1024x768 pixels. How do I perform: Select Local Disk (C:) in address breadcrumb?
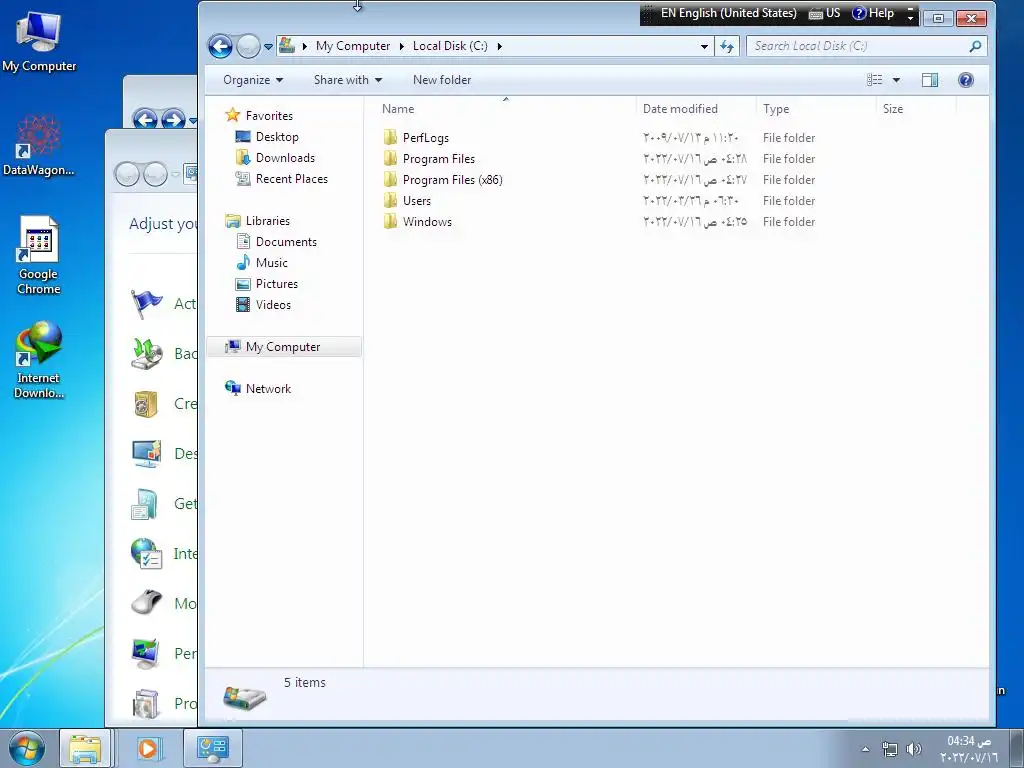pos(450,46)
